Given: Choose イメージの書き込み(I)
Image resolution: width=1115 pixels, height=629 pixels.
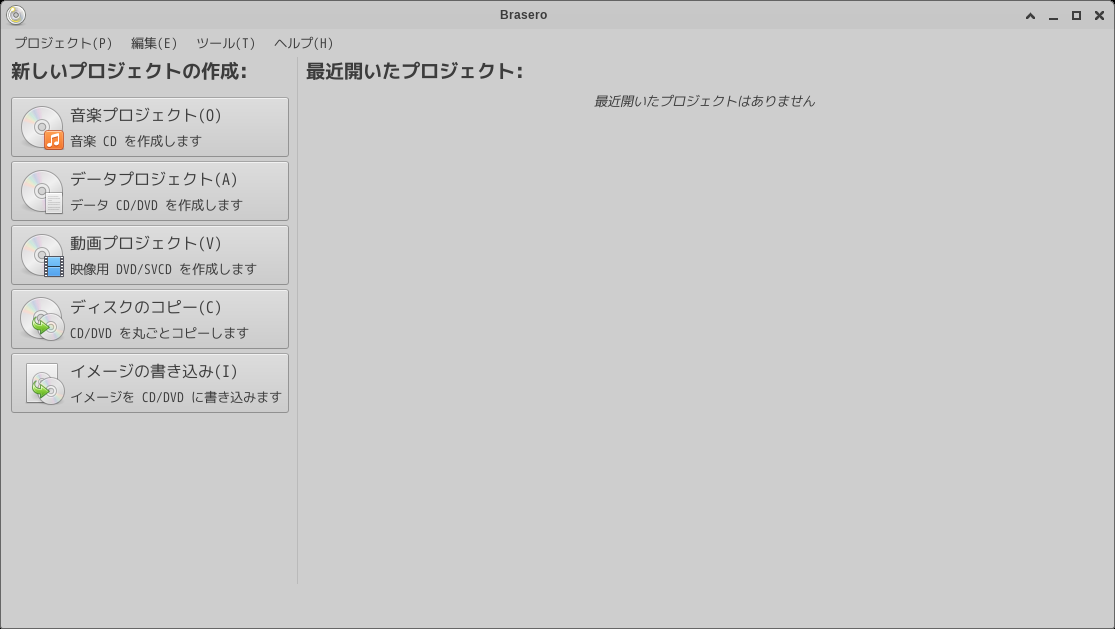Looking at the screenshot, I should point(150,383).
